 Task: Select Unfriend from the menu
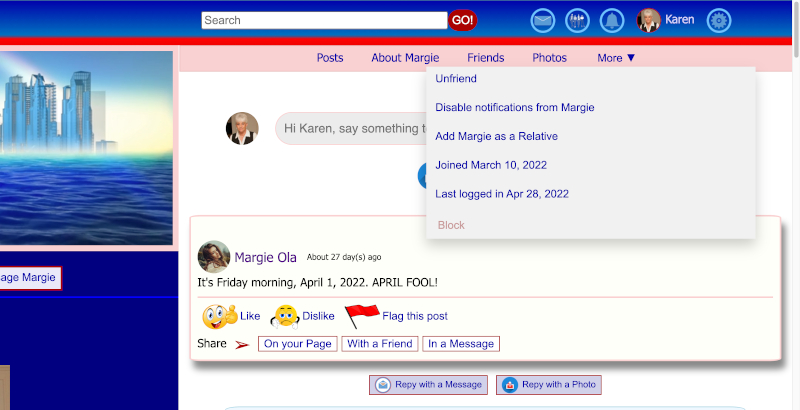[x=456, y=79]
